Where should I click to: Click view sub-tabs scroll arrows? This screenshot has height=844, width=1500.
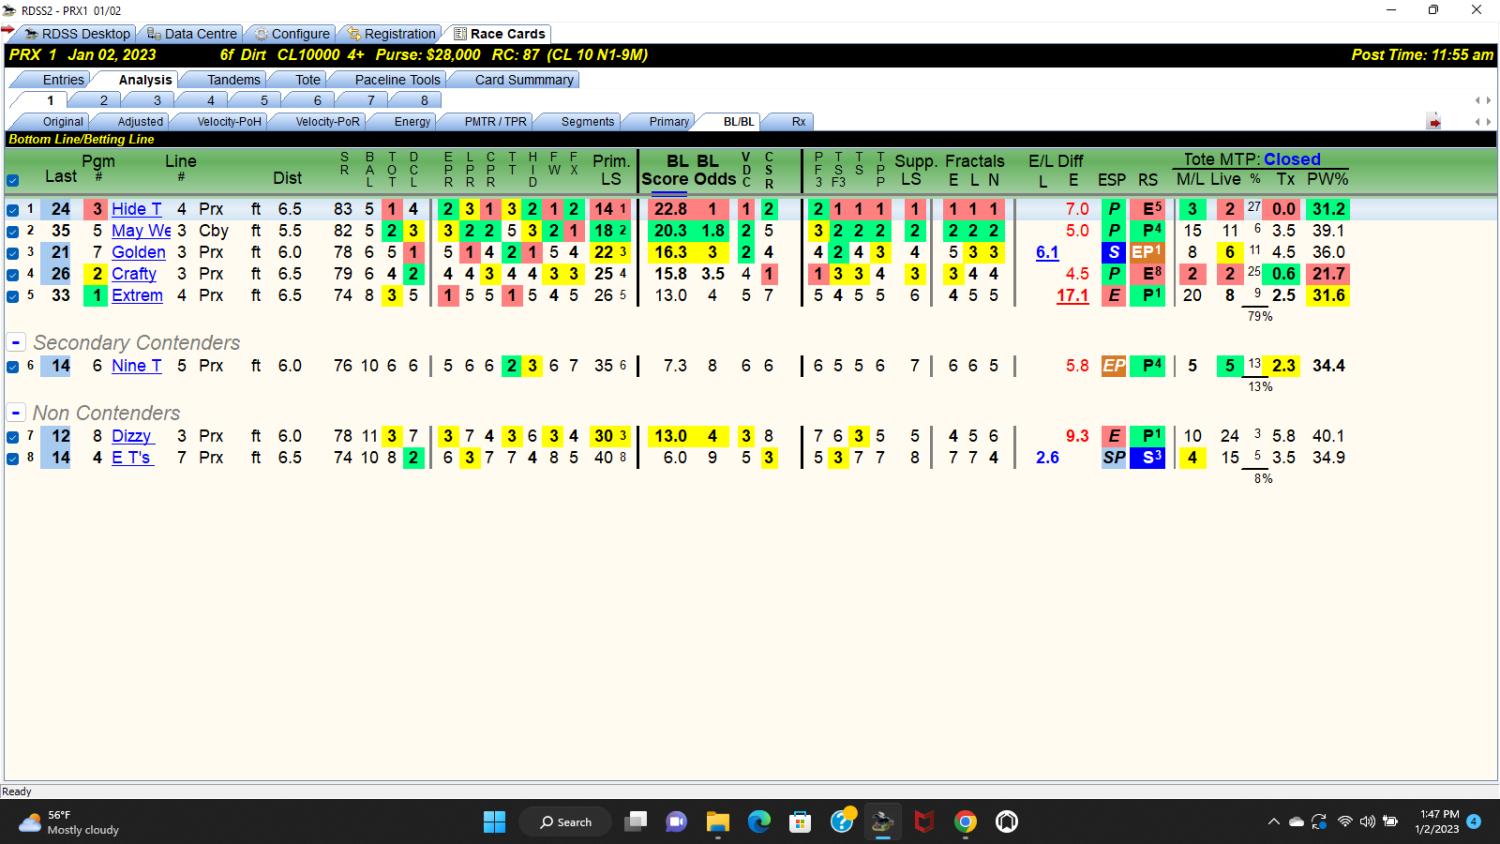[1483, 122]
